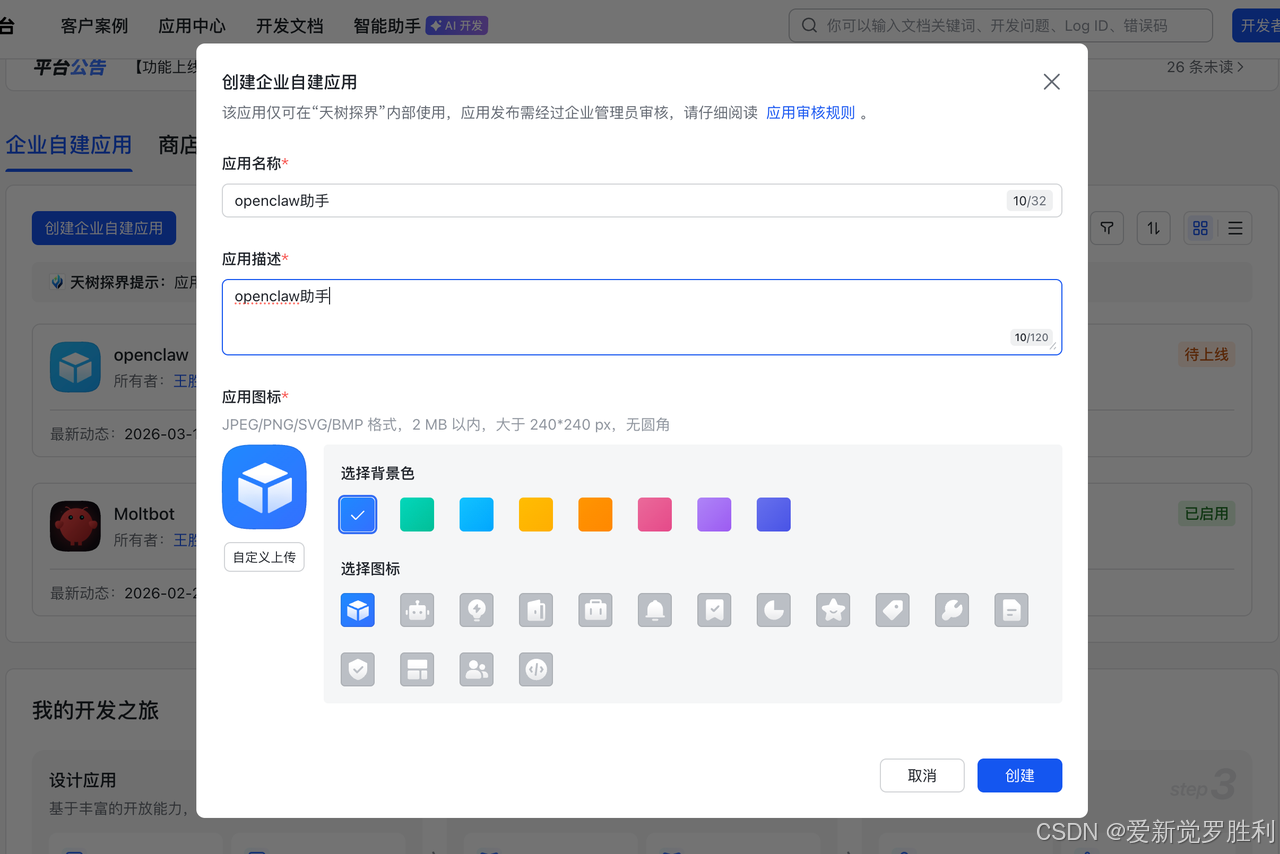Select the document app icon
Image resolution: width=1280 pixels, height=854 pixels.
pos(1012,610)
